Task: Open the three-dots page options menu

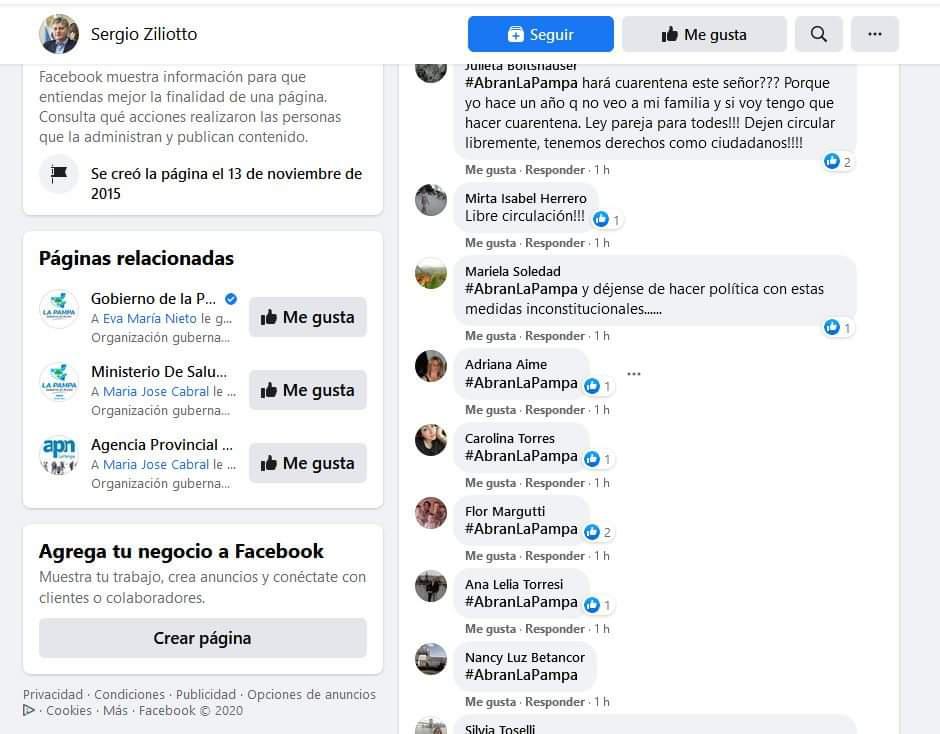Action: click(875, 34)
